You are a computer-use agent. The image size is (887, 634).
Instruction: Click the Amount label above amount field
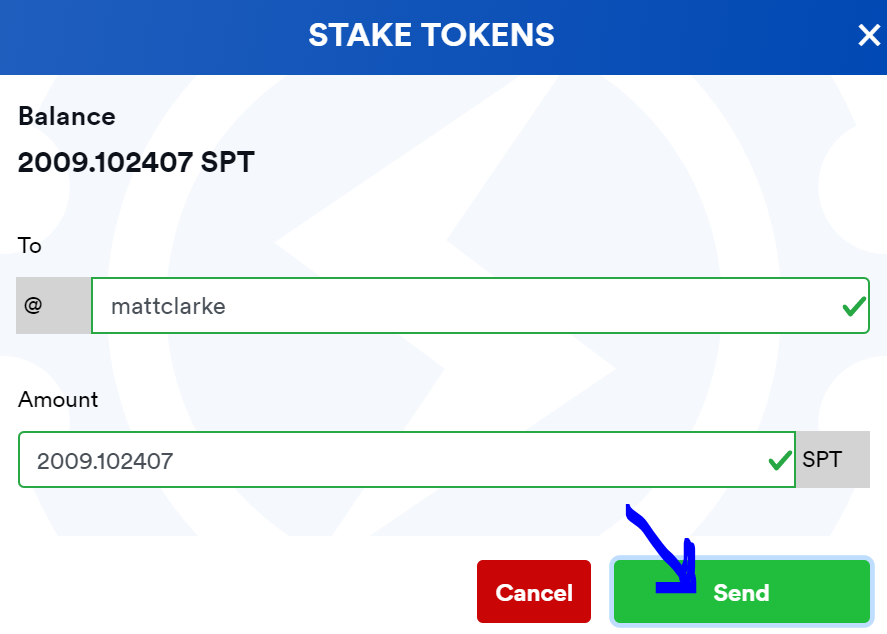58,399
